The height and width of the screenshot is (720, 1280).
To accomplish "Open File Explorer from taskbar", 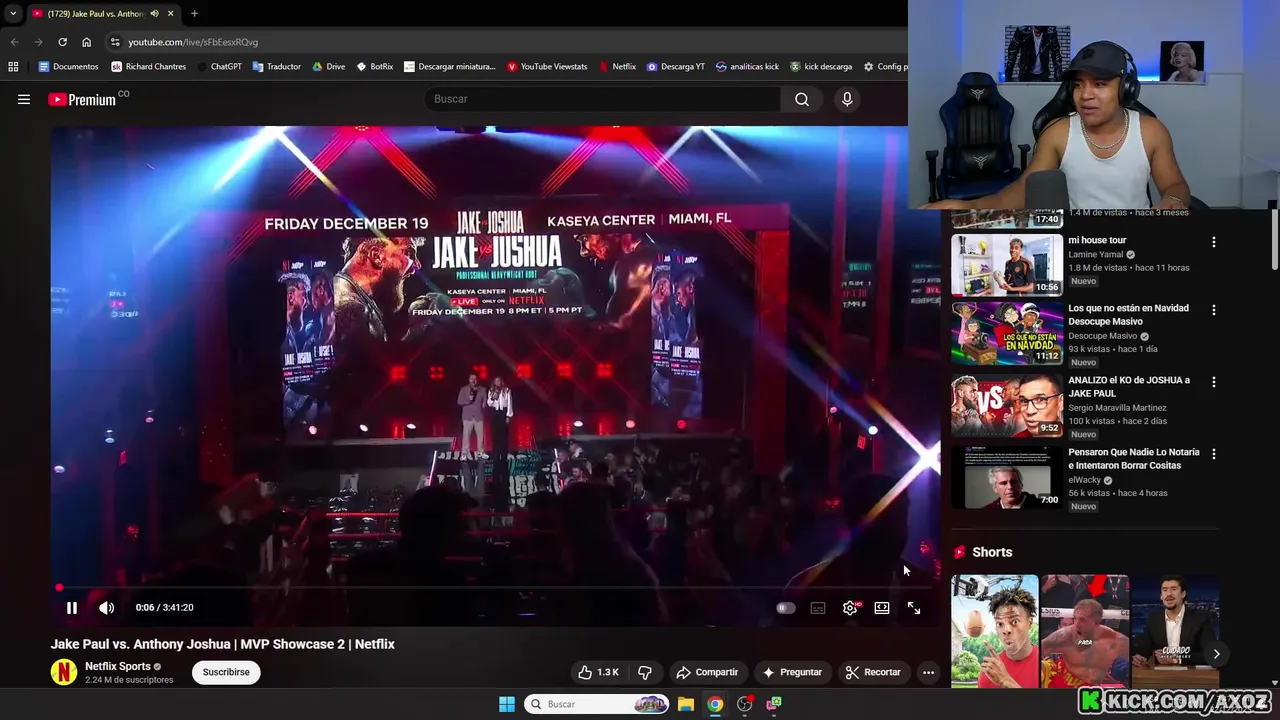I will [x=686, y=704].
